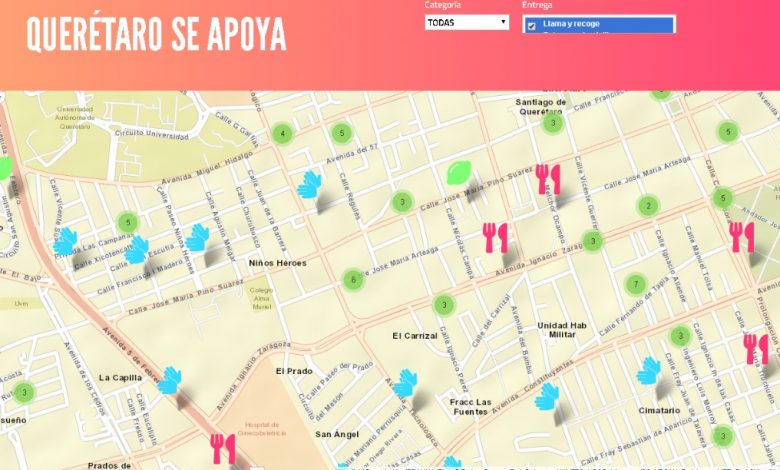Screen dimensions: 780x470
Task: Click restaurant marker on Calle Nicolás Campa
Action: [495, 237]
